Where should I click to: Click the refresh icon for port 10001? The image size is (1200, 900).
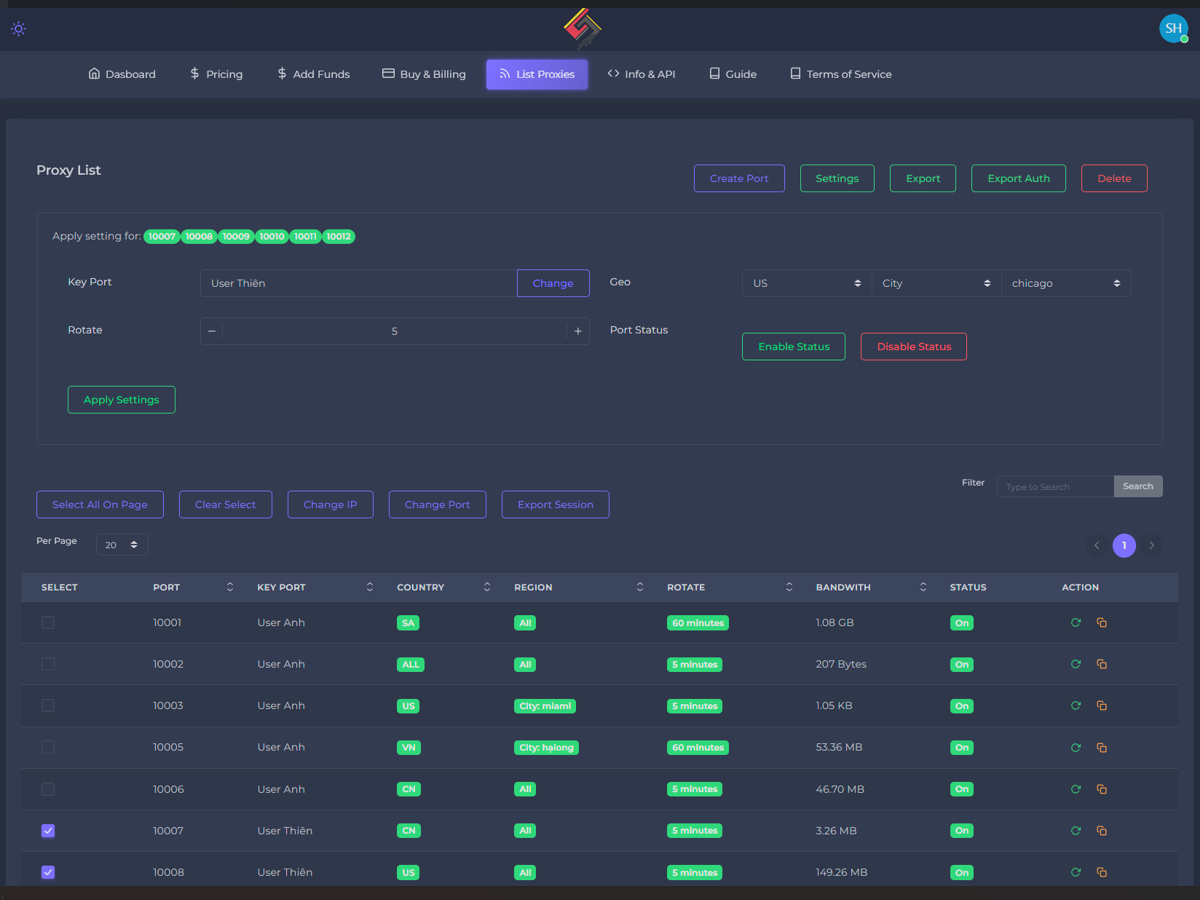coord(1076,623)
